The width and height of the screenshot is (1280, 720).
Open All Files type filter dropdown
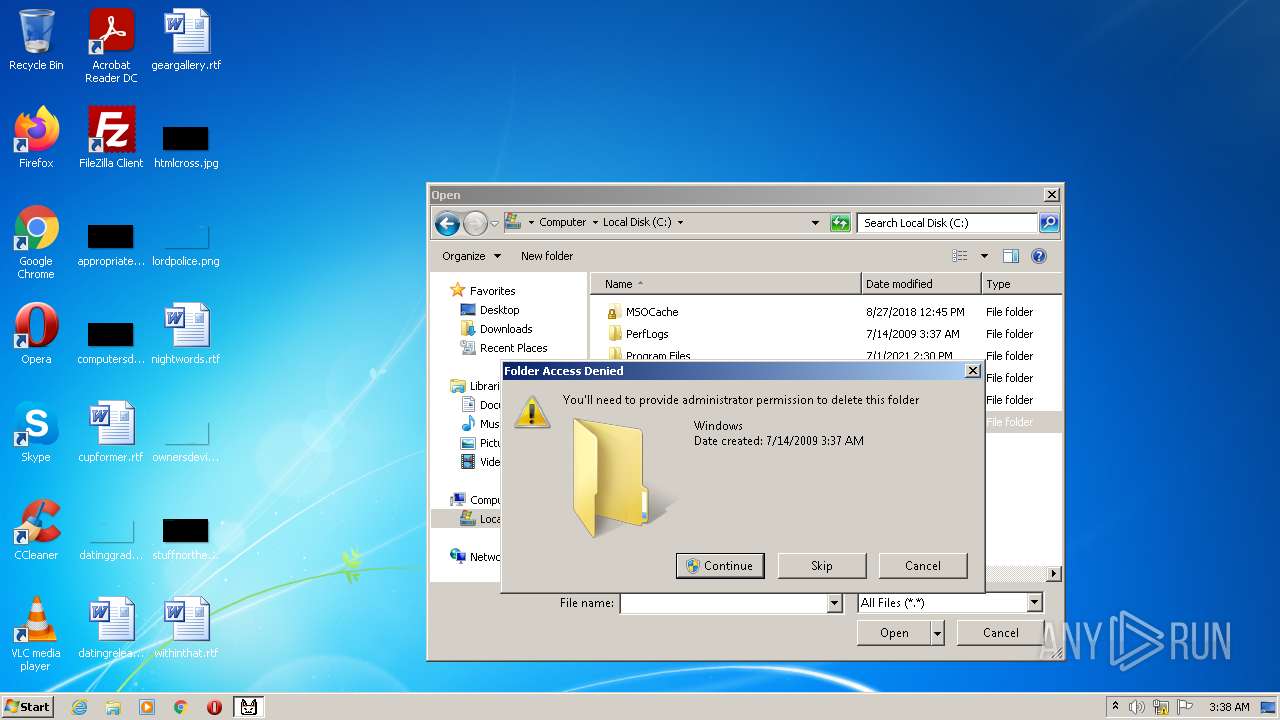click(1034, 603)
